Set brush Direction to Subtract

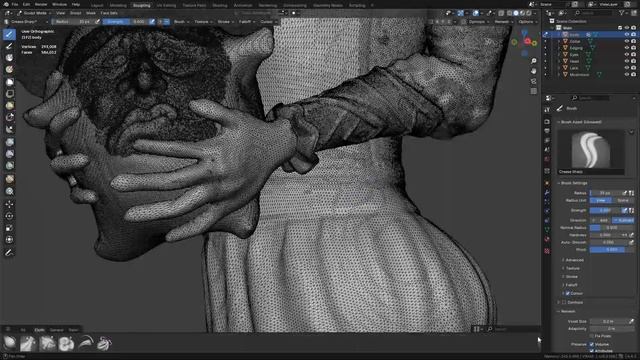[623, 220]
